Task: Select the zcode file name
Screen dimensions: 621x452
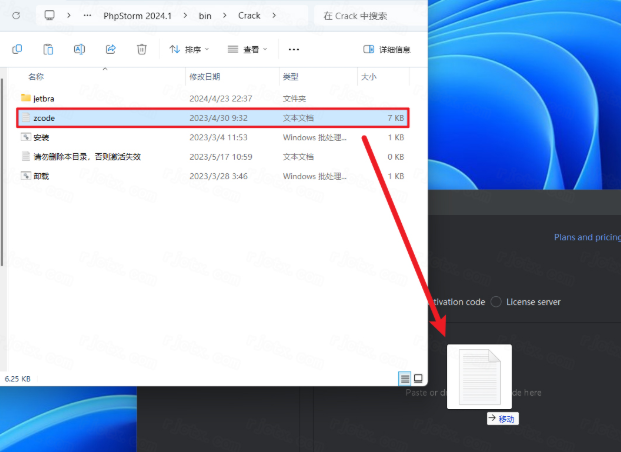Action: (44, 118)
